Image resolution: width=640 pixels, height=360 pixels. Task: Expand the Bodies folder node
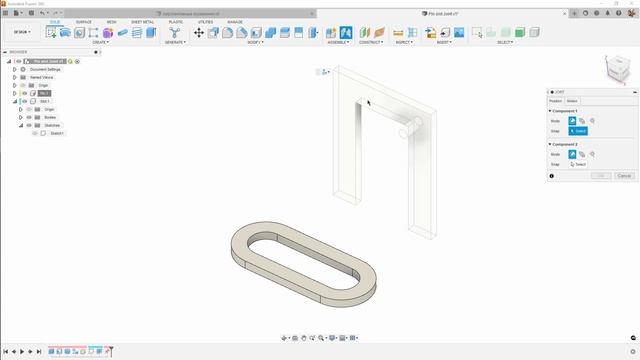[x=21, y=117]
